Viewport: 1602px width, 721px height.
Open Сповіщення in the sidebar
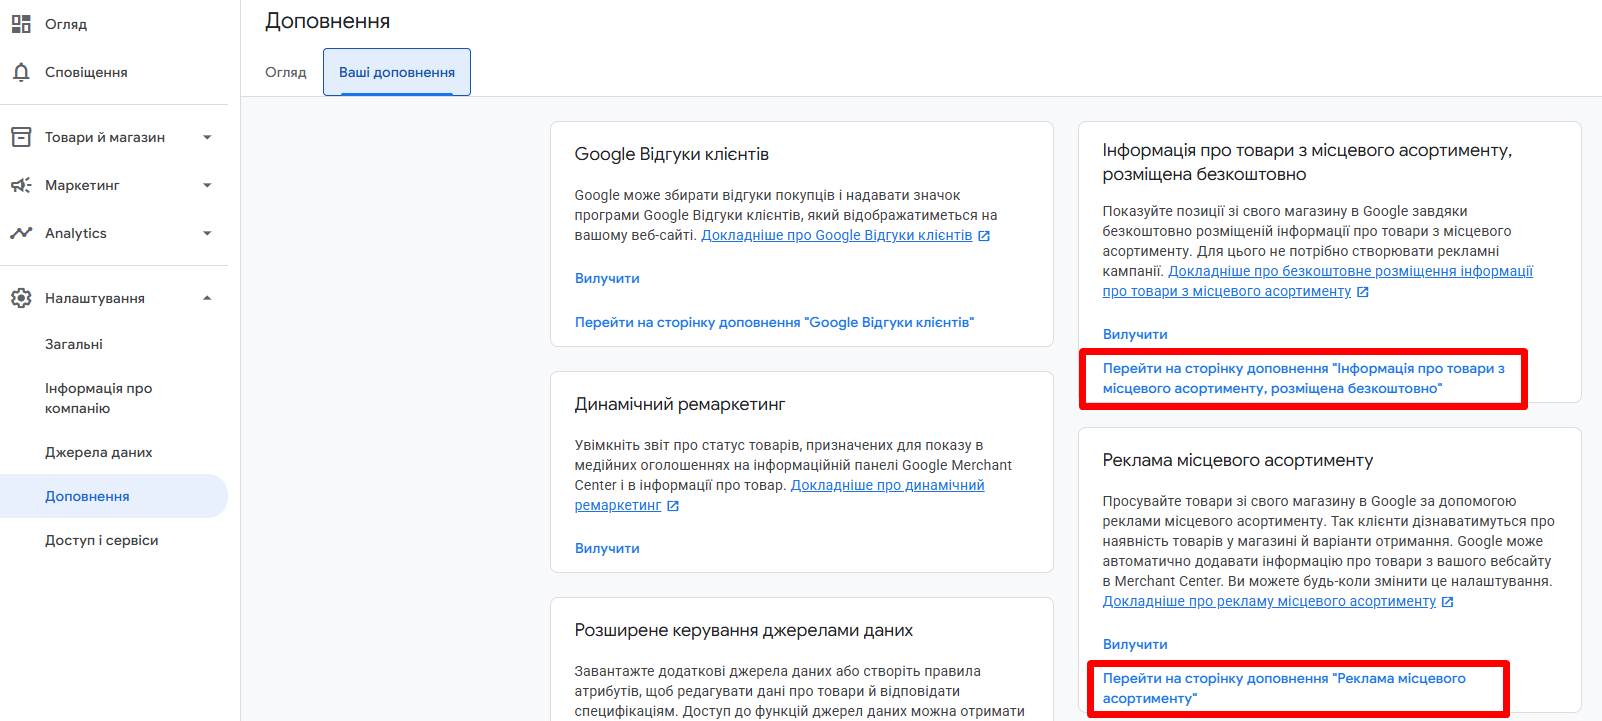[x=86, y=72]
